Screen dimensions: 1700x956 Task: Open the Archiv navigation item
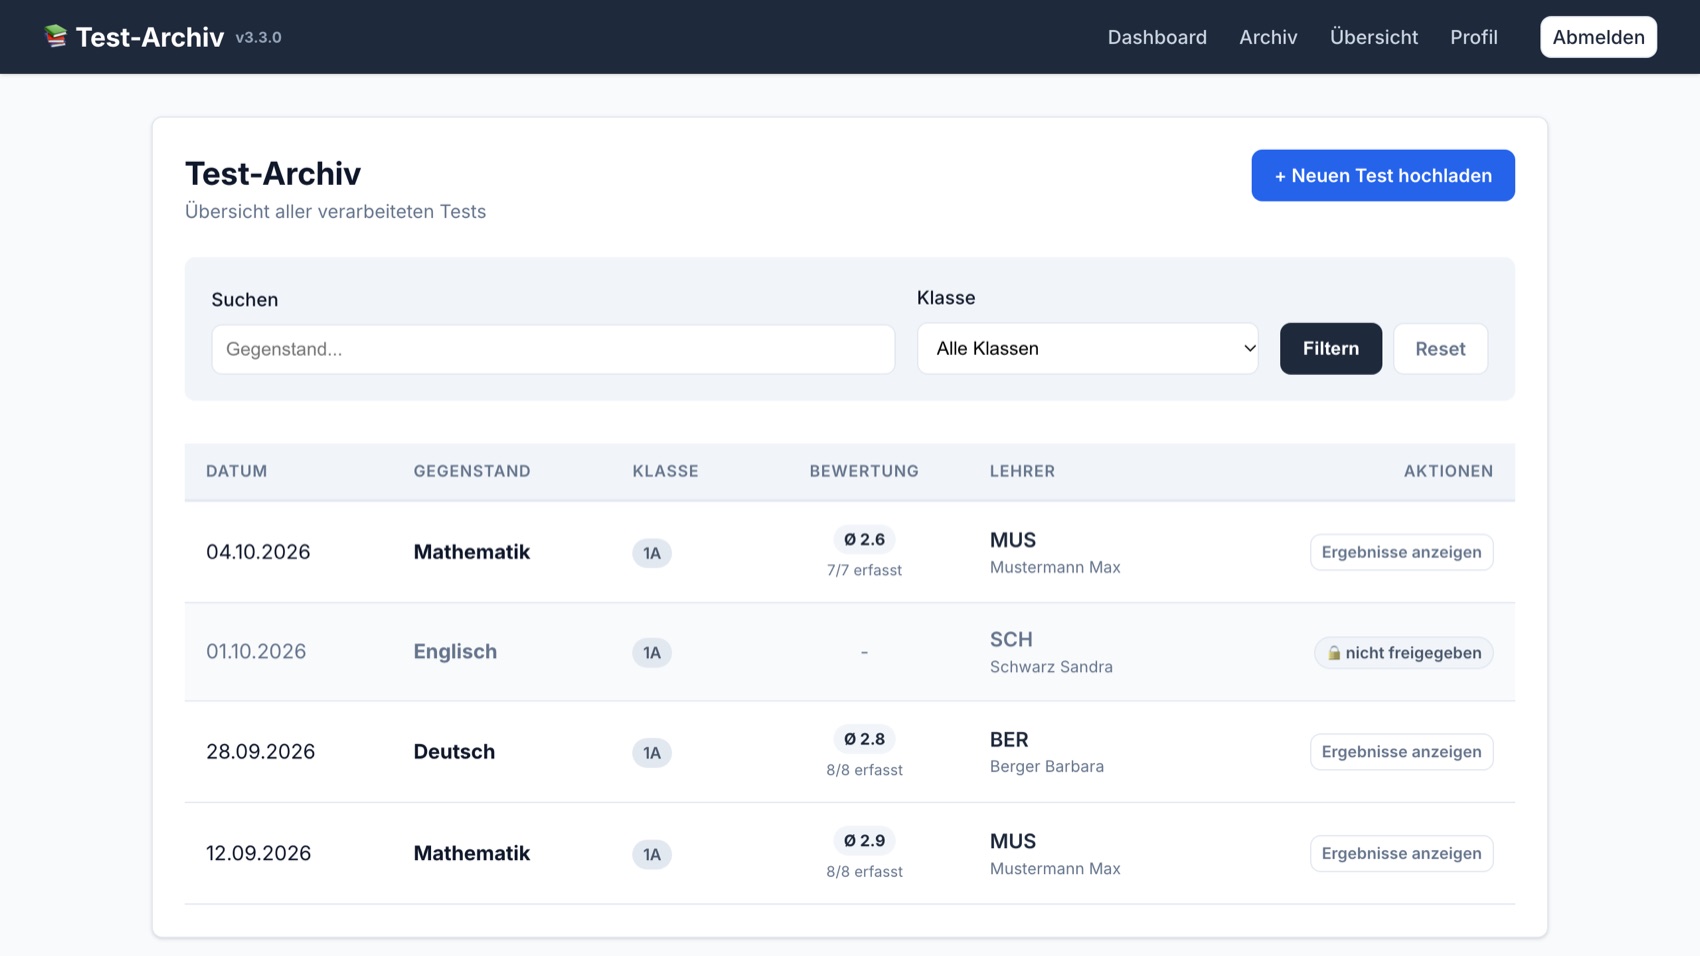pyautogui.click(x=1268, y=37)
